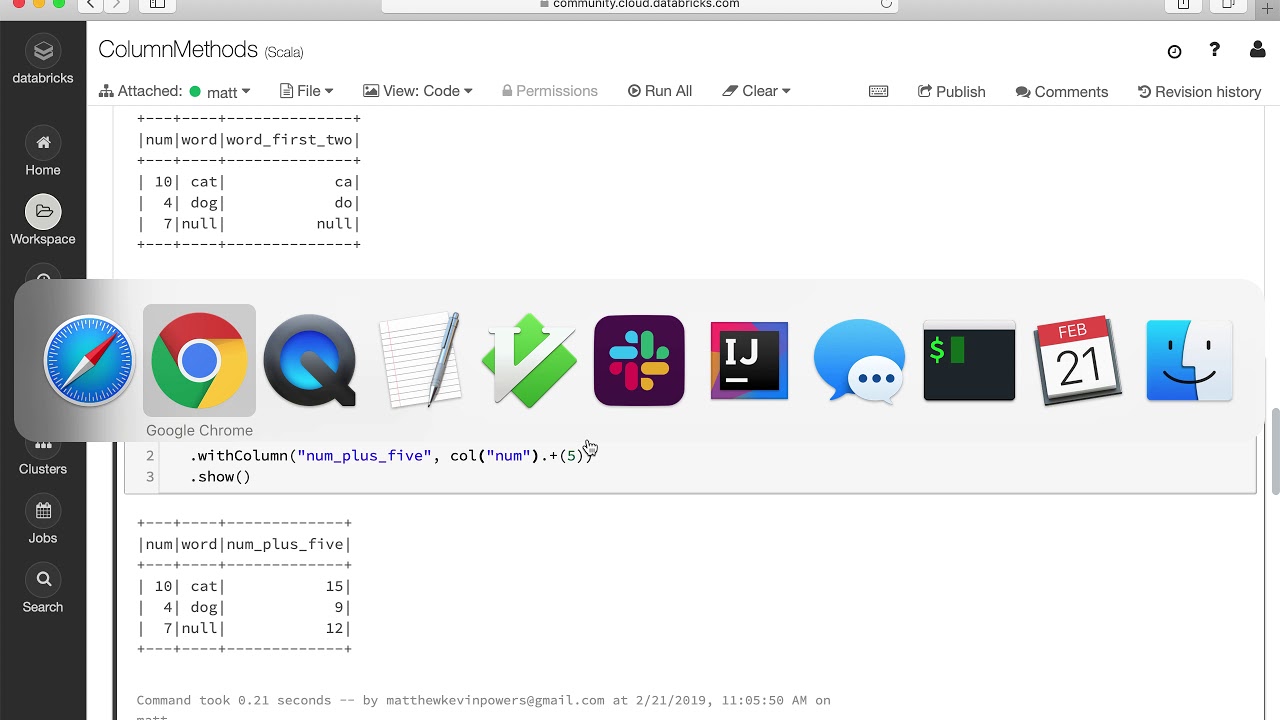The image size is (1280, 720).
Task: Click output row with dog and do
Action: pos(249,203)
